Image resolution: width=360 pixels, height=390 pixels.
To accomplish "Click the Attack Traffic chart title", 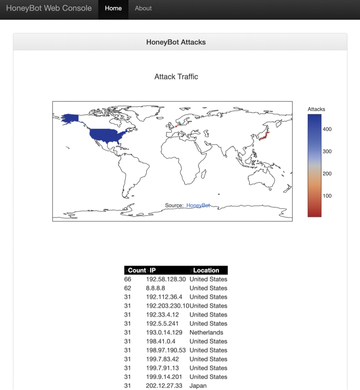I will [x=176, y=77].
